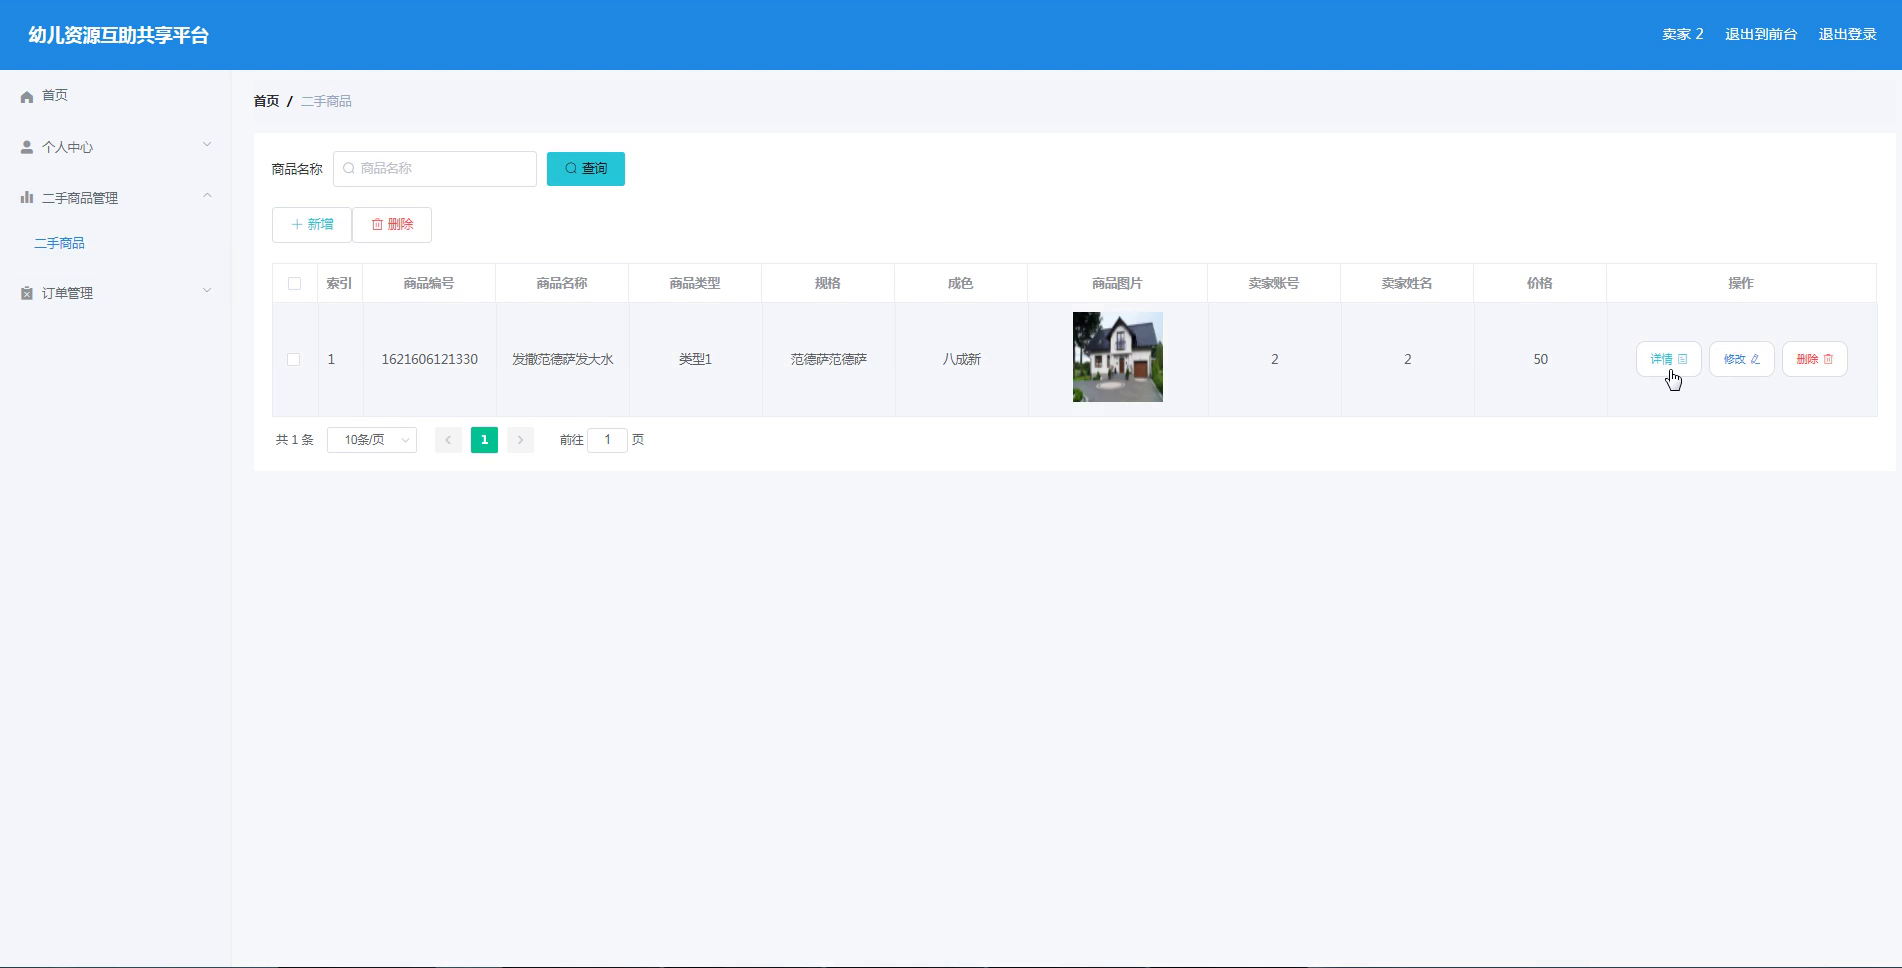Click the 幼儿资源互助共享平台 title
The width and height of the screenshot is (1902, 968).
[118, 35]
